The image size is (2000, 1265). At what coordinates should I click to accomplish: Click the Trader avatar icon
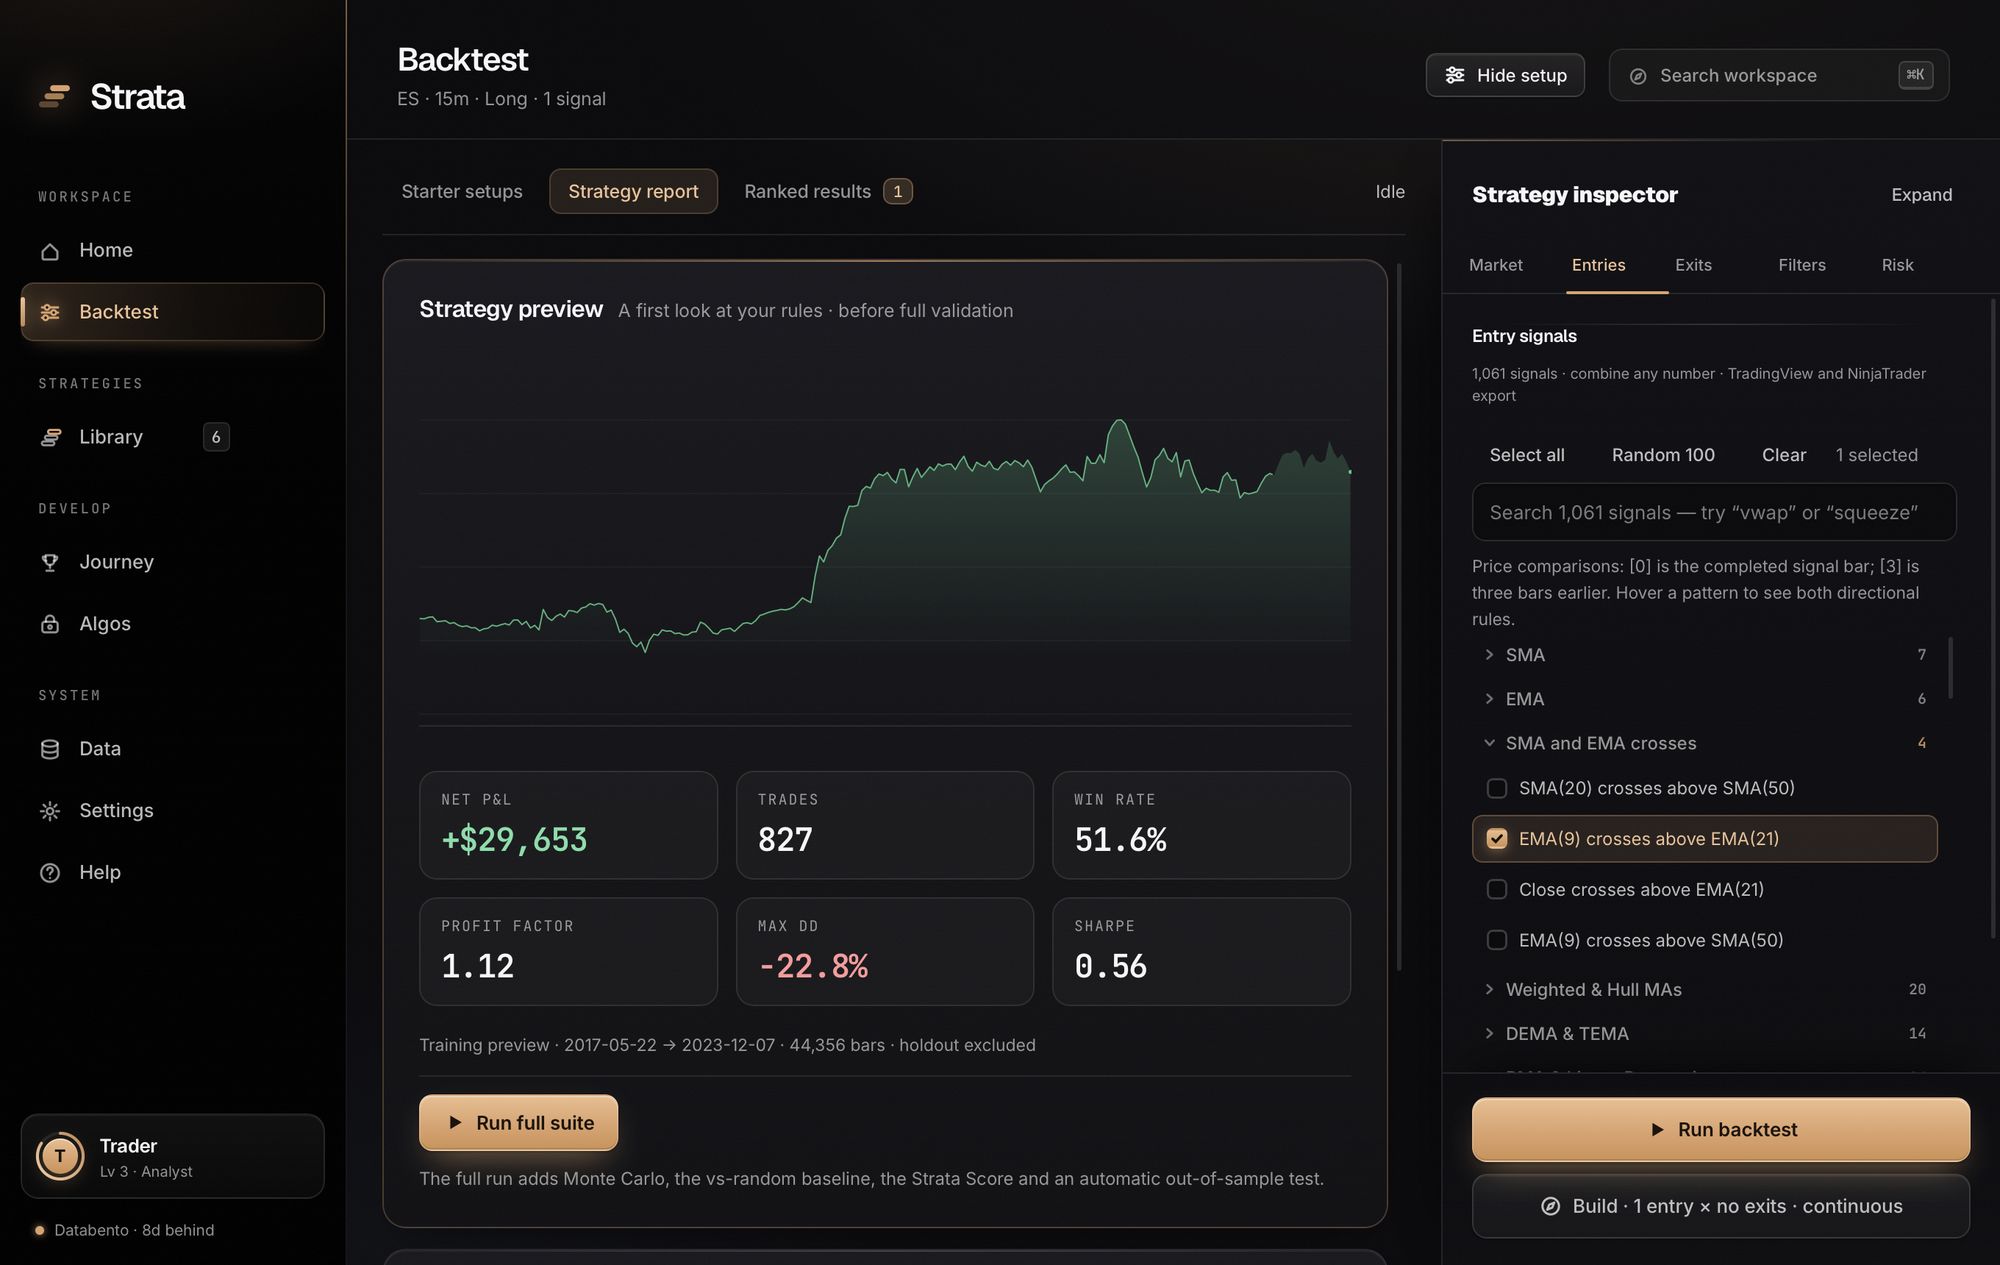coord(60,1156)
